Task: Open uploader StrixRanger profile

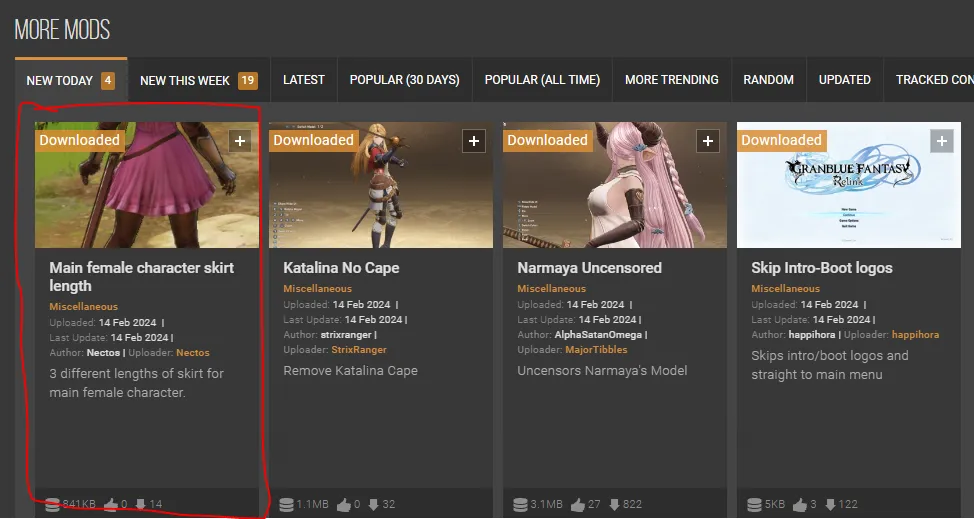Action: point(358,350)
